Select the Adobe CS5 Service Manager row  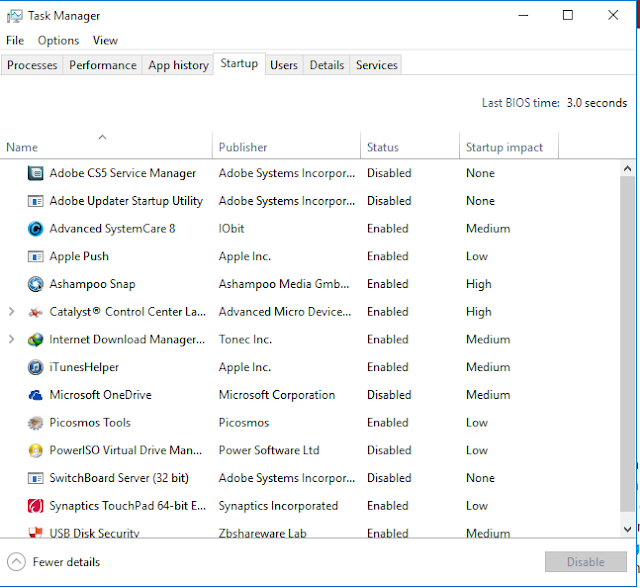310,173
